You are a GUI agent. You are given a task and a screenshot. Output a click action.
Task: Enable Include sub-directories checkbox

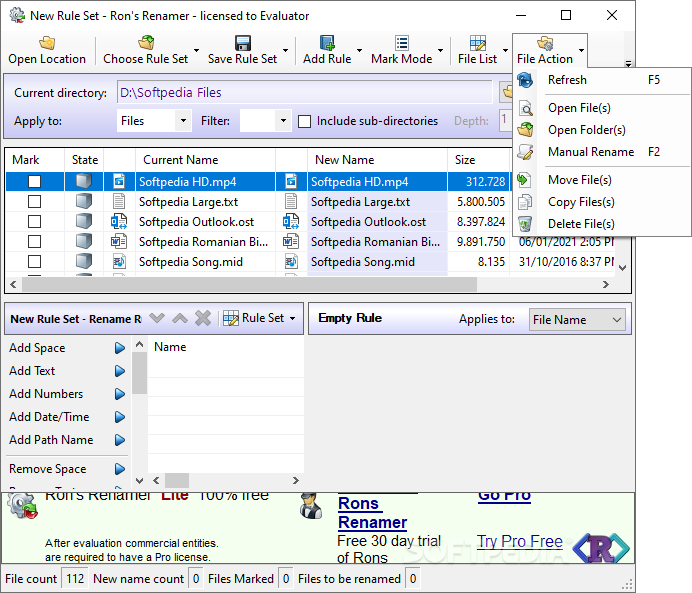click(x=305, y=121)
